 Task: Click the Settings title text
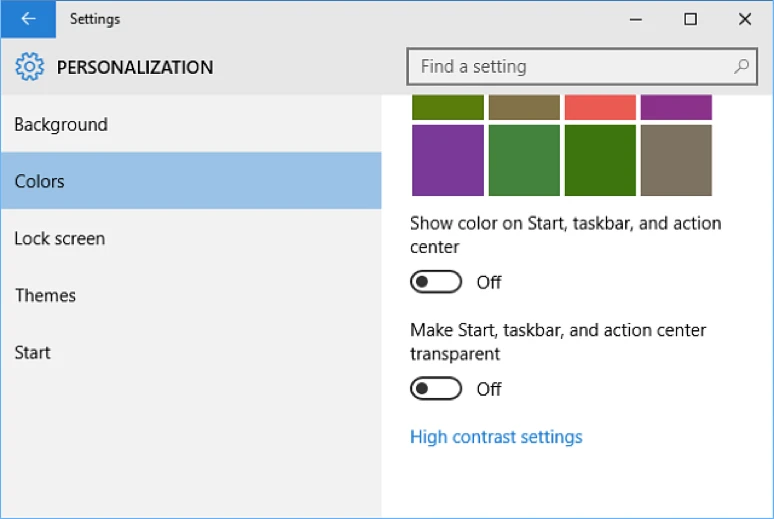(x=95, y=19)
